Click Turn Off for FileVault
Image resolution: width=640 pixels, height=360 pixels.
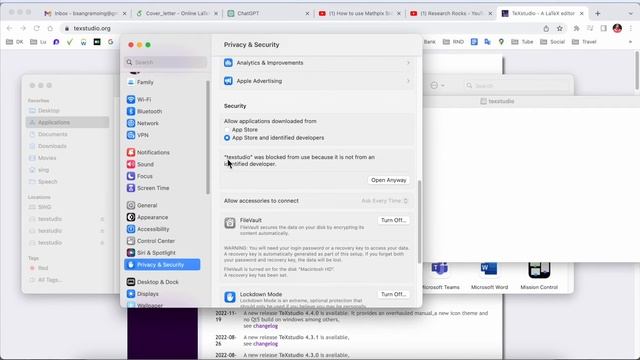(x=393, y=220)
